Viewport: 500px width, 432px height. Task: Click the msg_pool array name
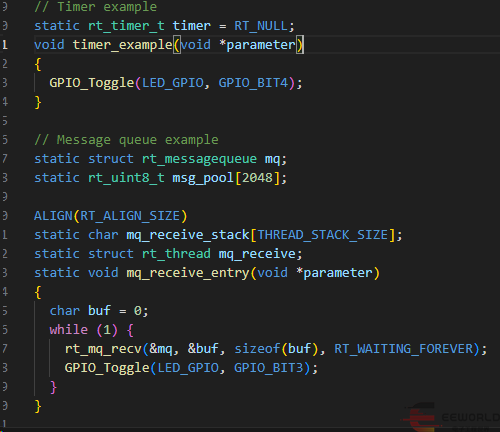pyautogui.click(x=203, y=178)
